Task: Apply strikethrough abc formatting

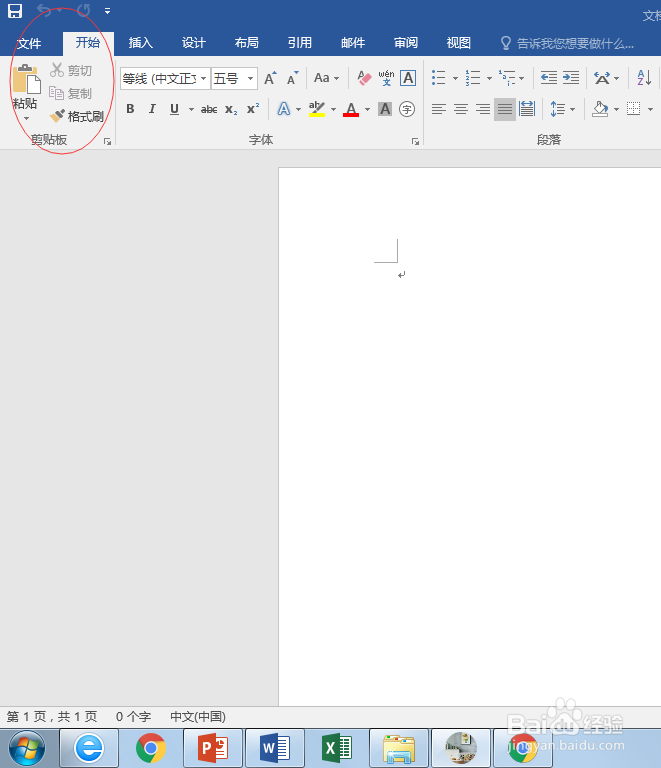Action: click(x=209, y=109)
